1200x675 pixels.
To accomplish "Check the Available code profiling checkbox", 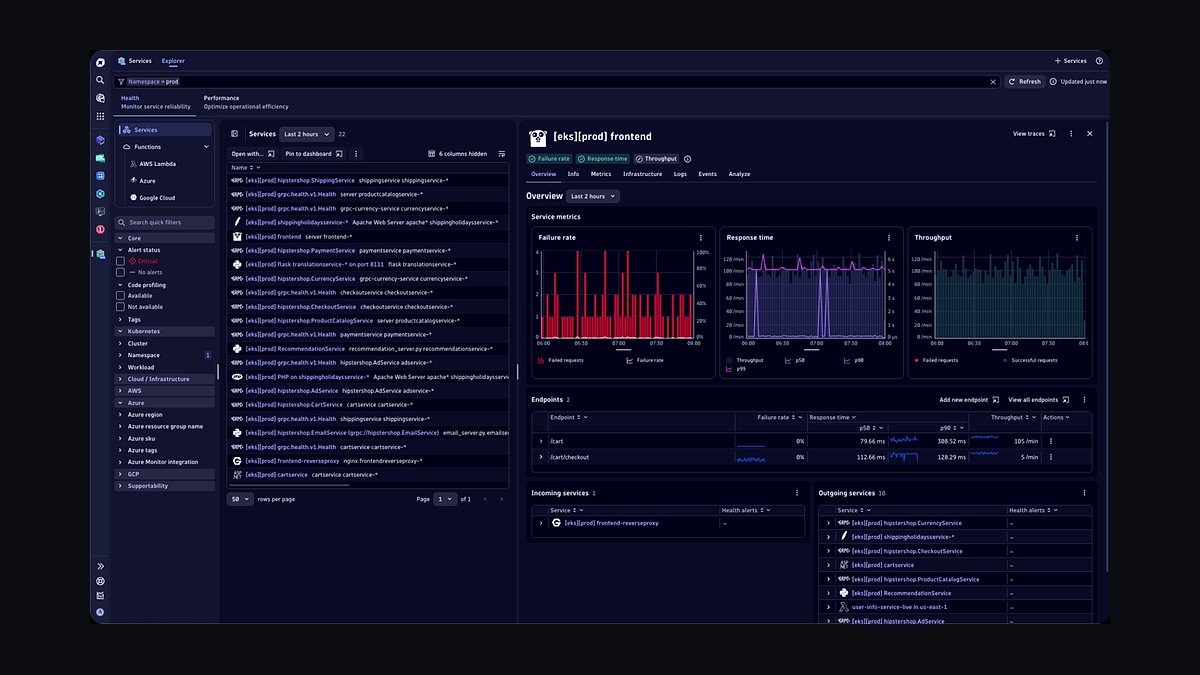I will pyautogui.click(x=121, y=296).
